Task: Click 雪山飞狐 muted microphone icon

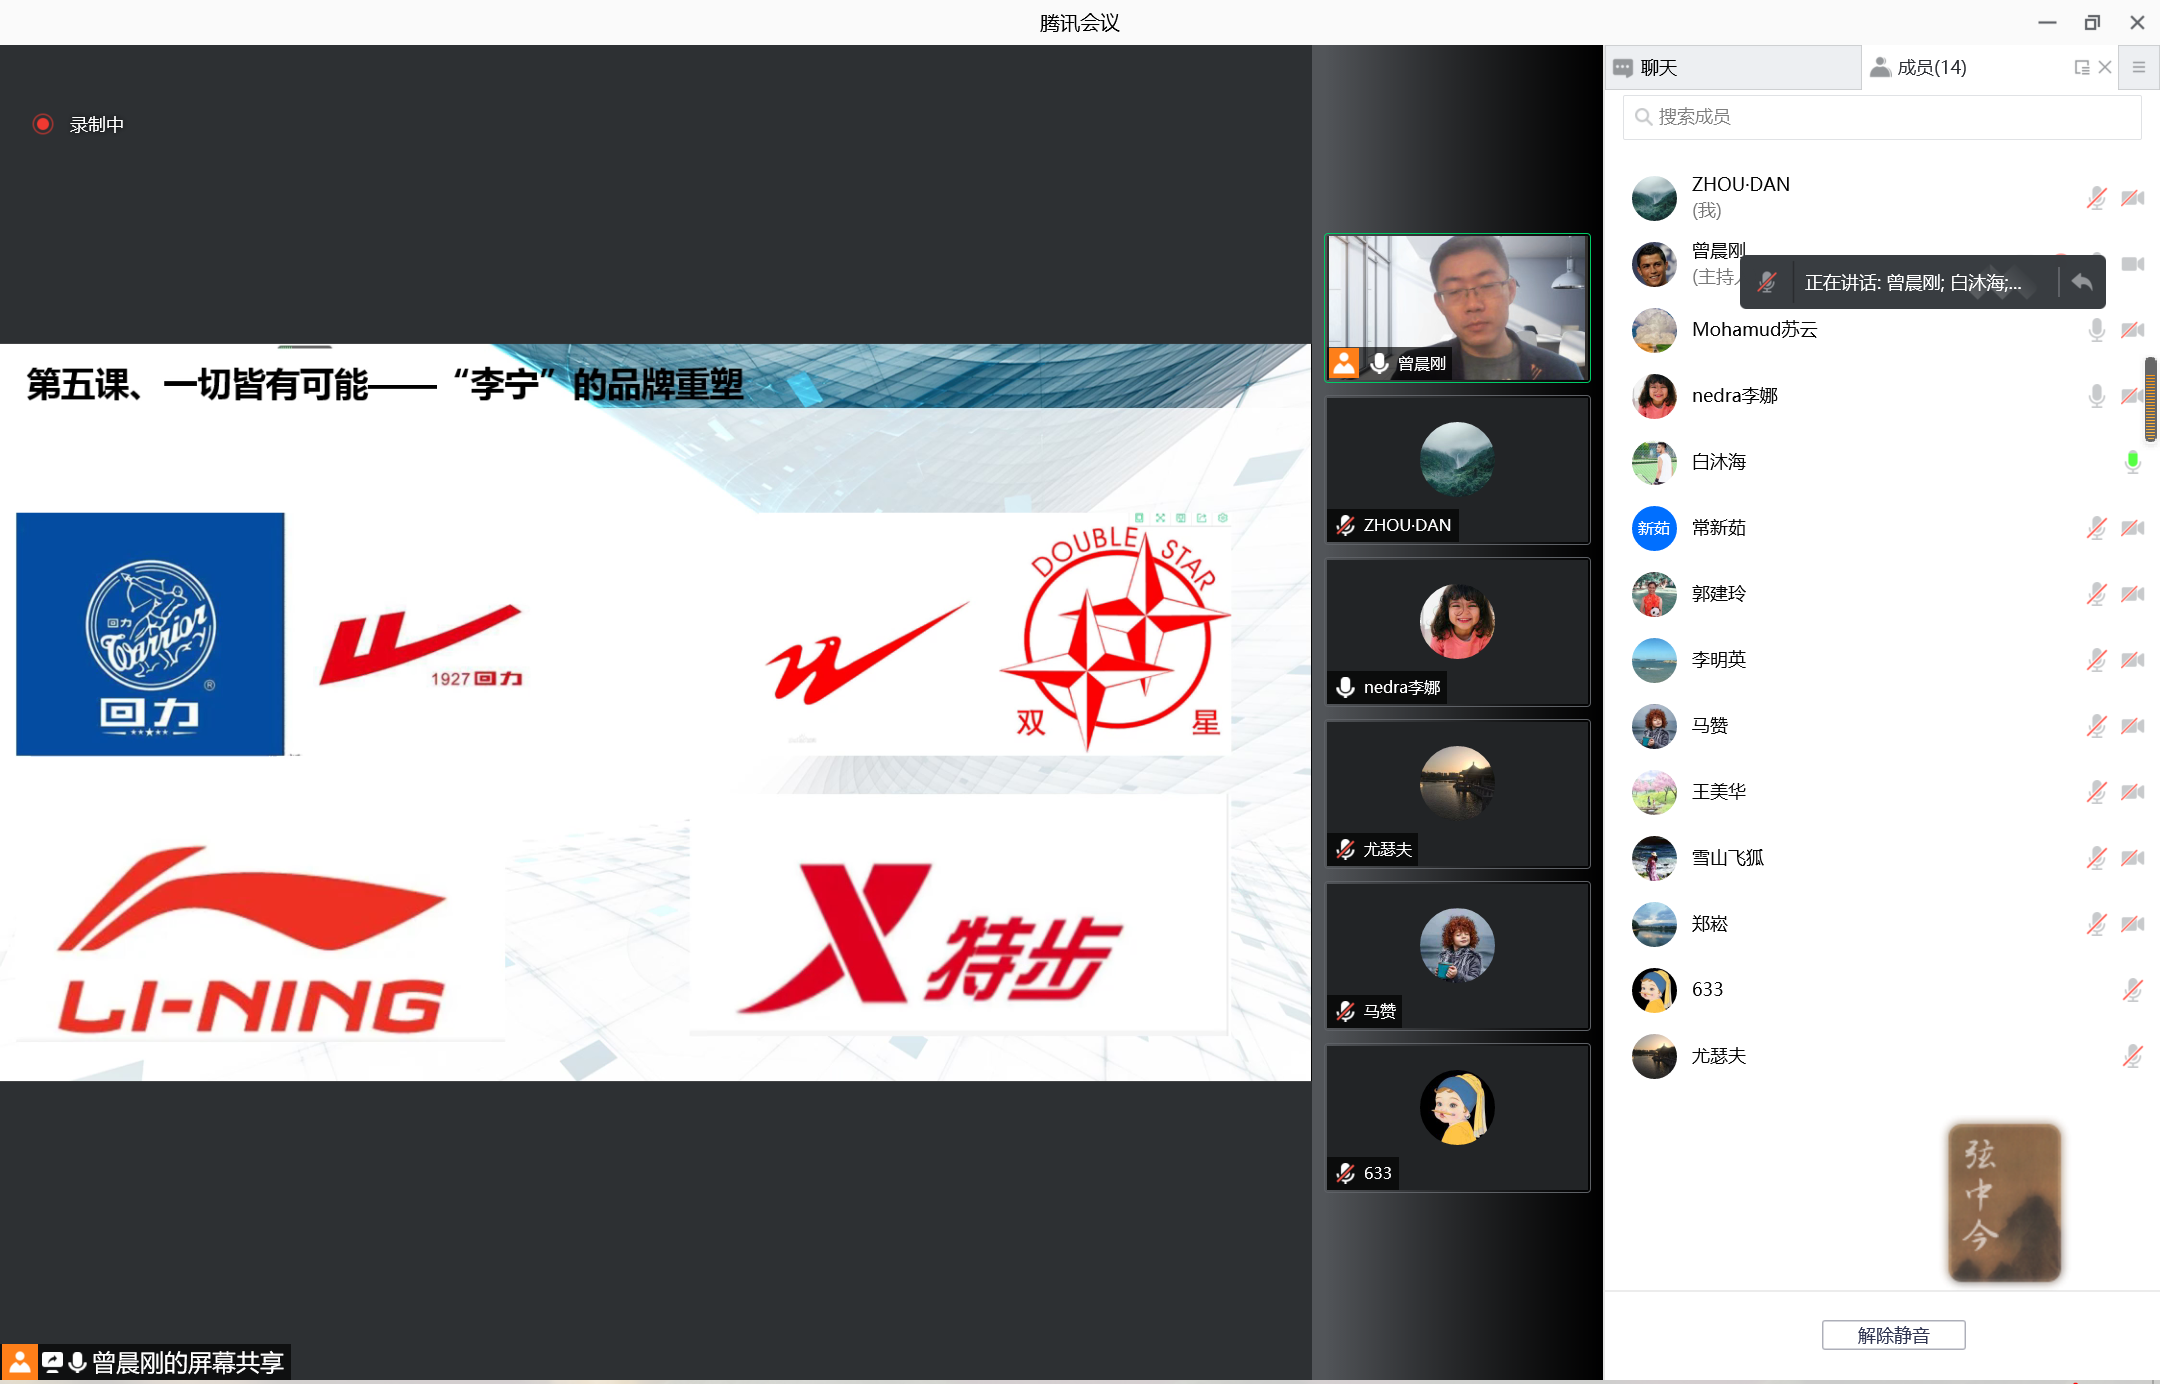Action: (x=2097, y=858)
